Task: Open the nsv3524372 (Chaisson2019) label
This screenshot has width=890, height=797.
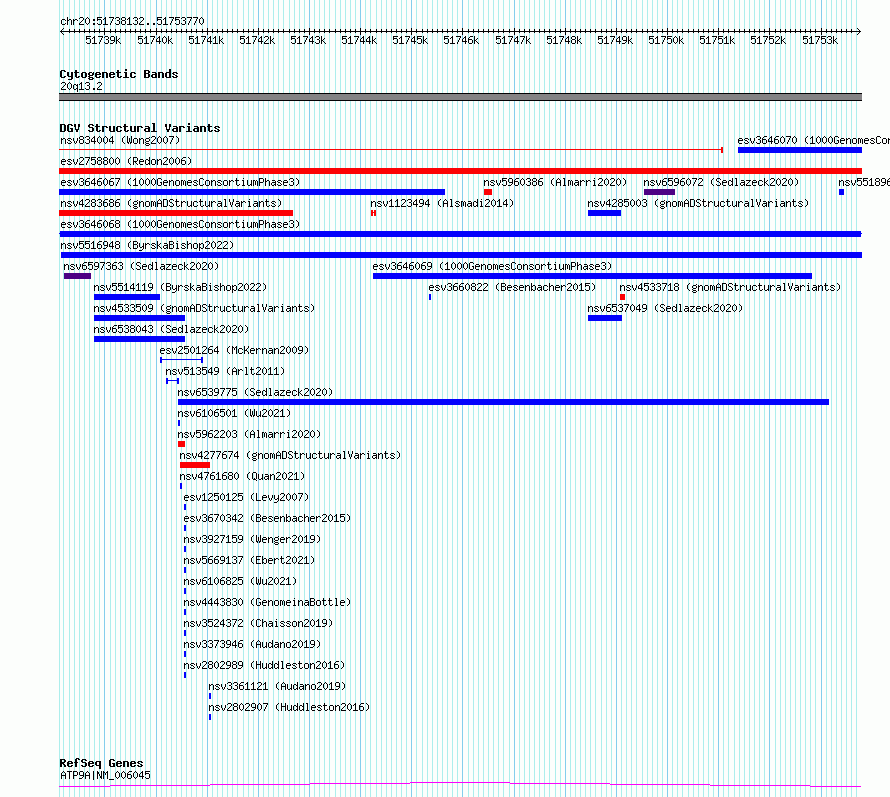Action: pyautogui.click(x=258, y=623)
